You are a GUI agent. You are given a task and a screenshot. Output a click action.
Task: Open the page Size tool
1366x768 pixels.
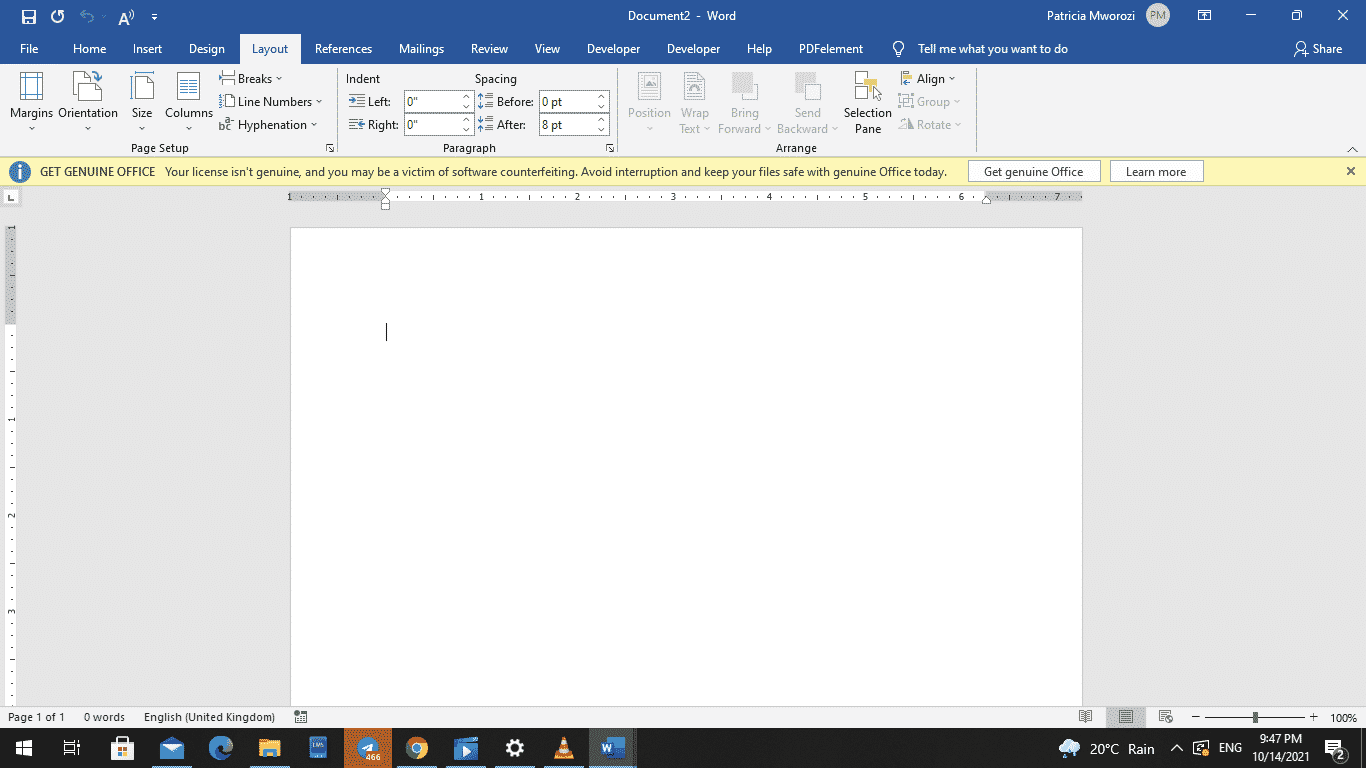(x=142, y=101)
